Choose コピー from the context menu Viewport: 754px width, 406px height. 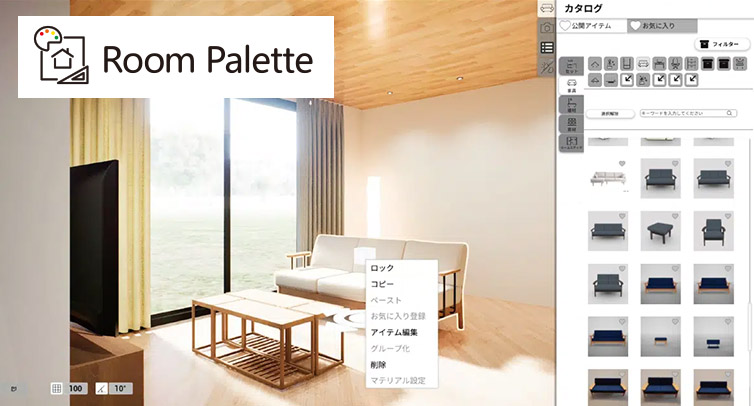(x=383, y=284)
